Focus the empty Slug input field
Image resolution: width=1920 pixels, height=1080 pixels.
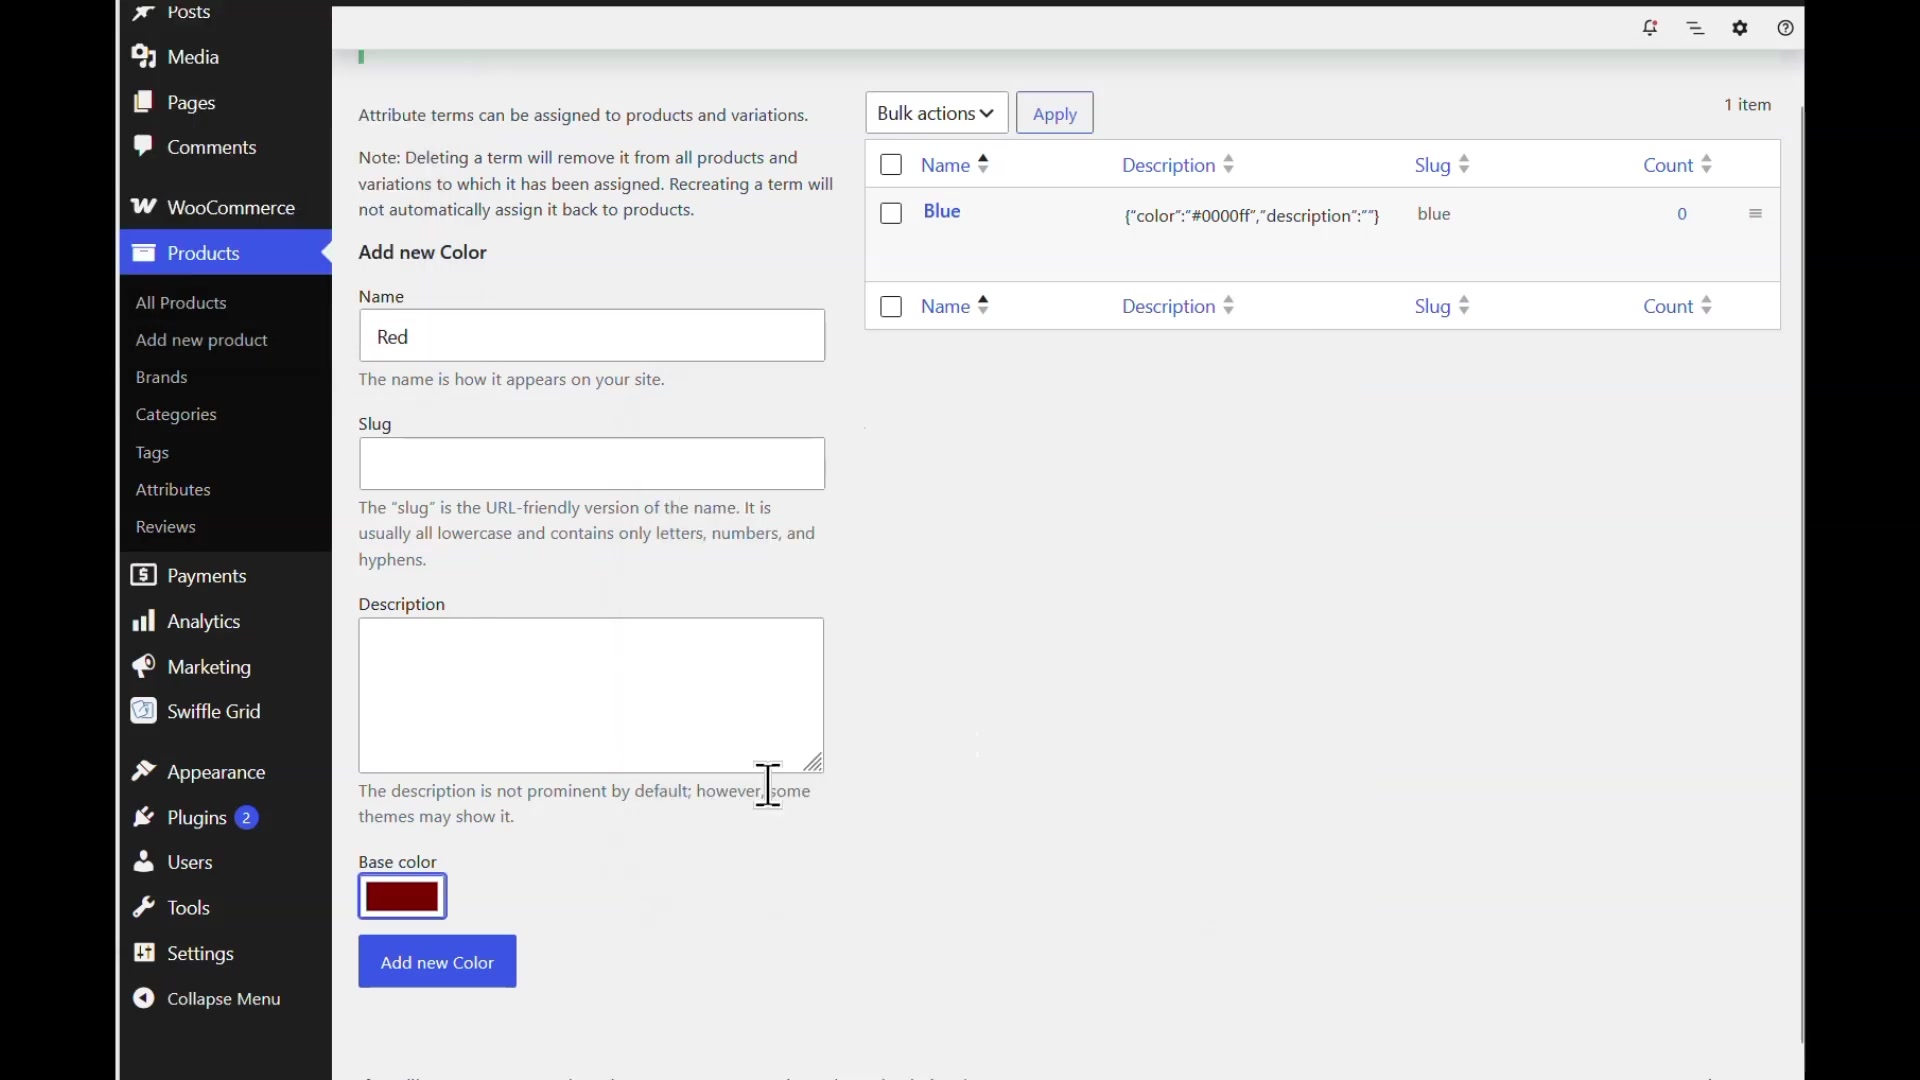click(592, 464)
